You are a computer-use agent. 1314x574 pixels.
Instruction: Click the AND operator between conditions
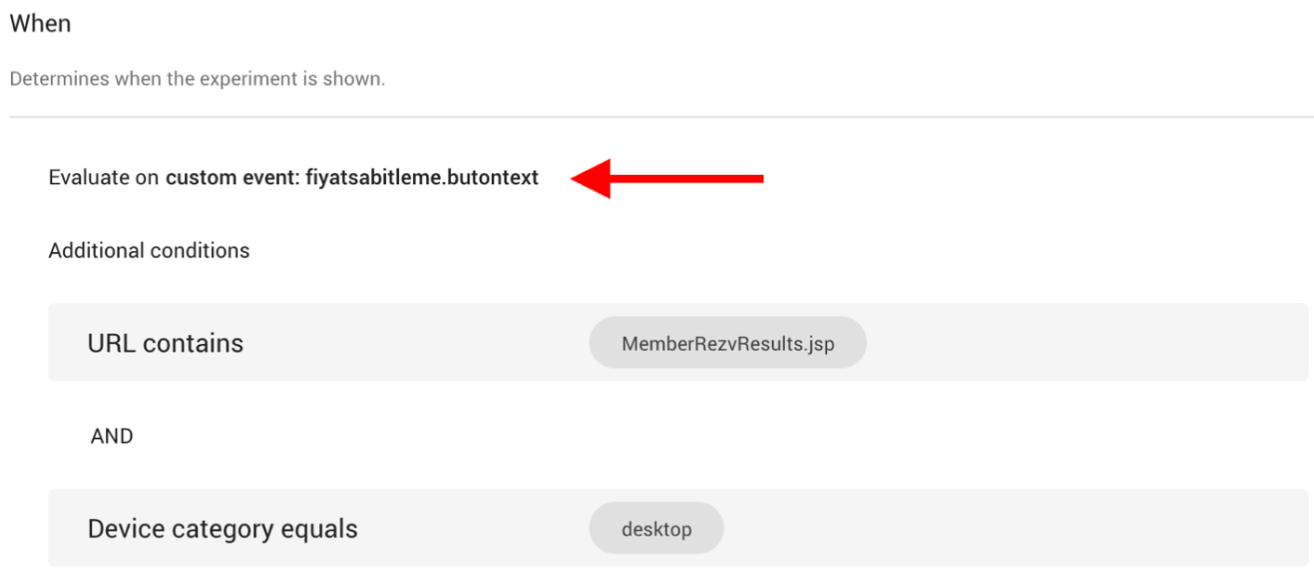[112, 436]
